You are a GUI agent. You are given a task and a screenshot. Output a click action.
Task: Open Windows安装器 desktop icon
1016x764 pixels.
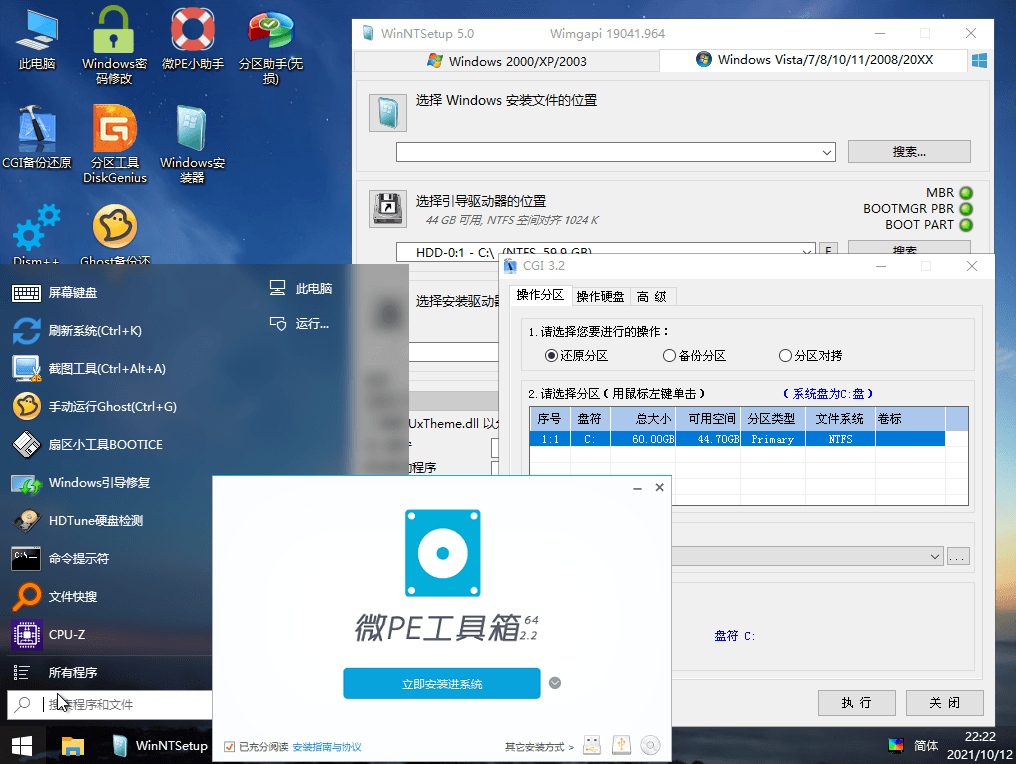192,144
